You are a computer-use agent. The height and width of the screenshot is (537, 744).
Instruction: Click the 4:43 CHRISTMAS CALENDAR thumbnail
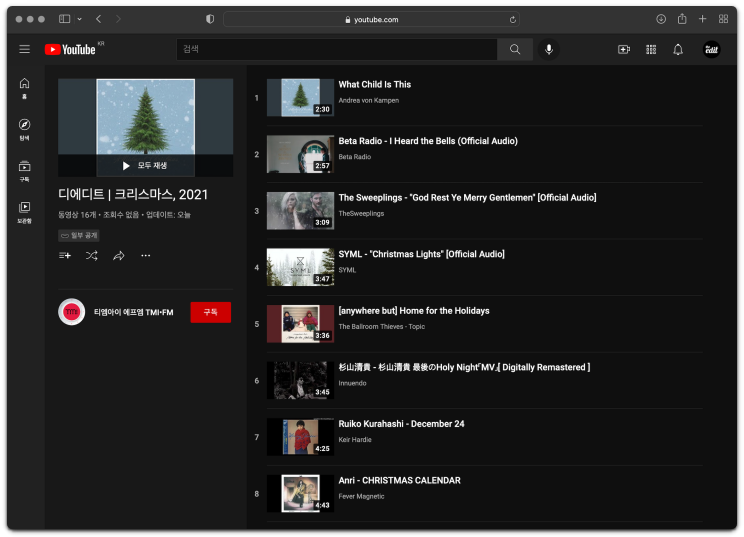tap(300, 493)
